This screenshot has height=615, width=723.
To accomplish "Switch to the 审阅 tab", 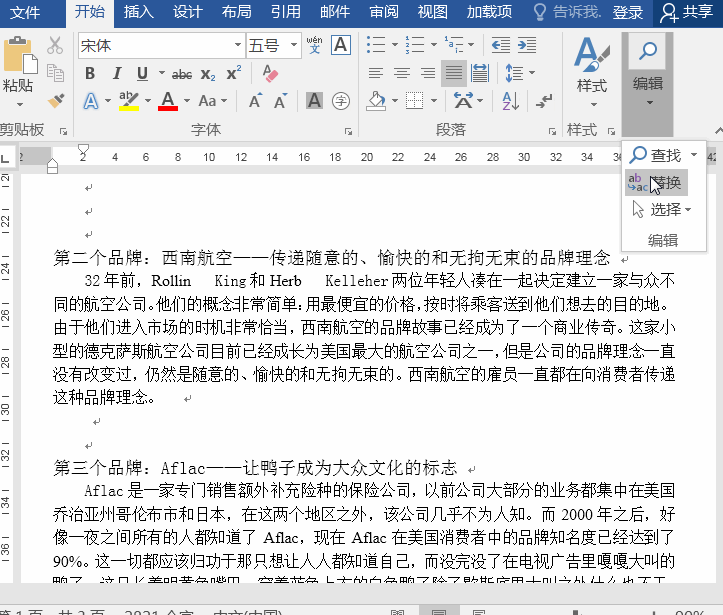I will (384, 12).
